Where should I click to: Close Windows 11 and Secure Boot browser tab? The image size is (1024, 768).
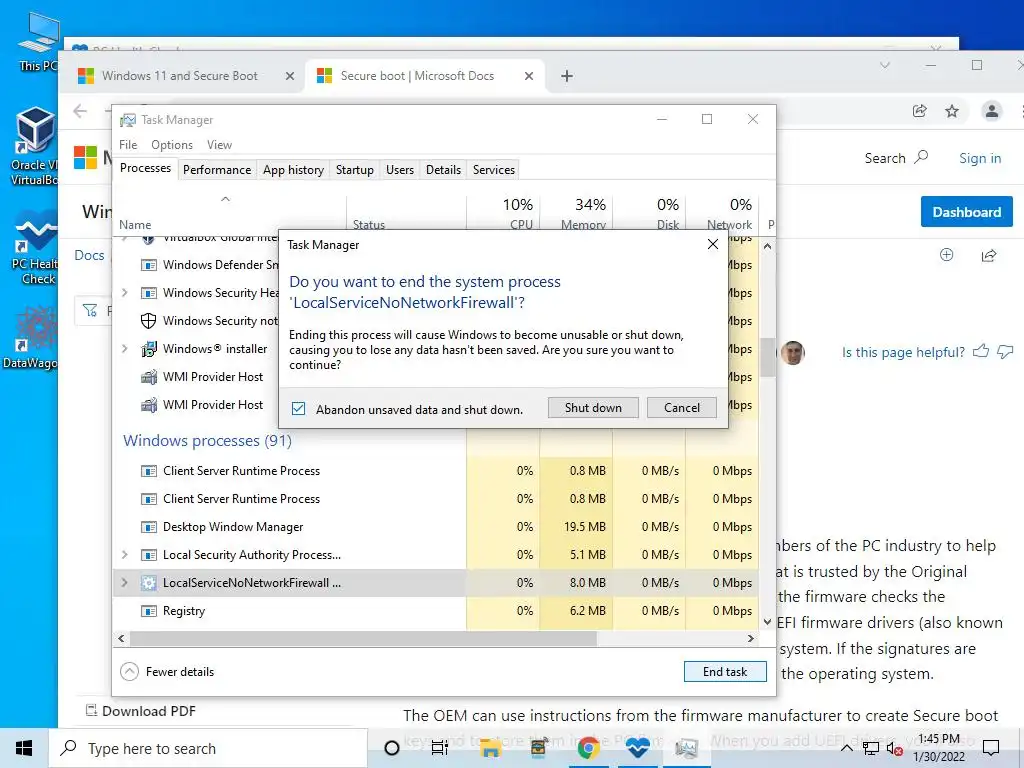(290, 76)
